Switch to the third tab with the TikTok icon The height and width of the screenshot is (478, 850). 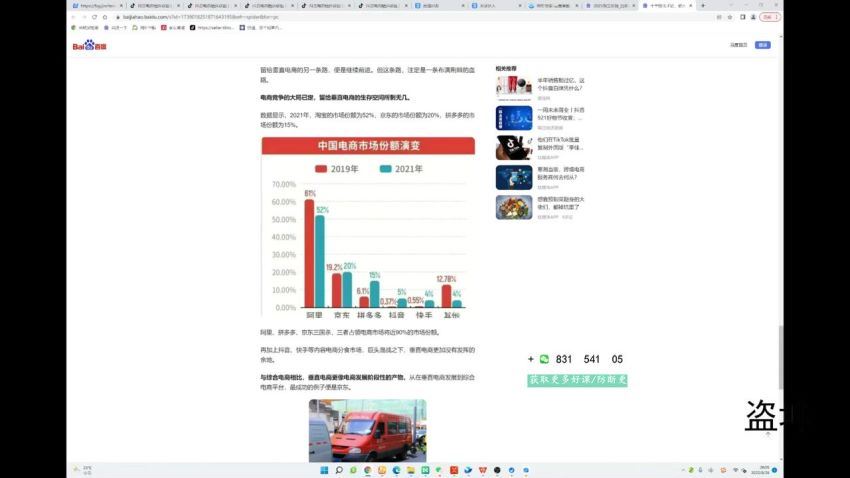[210, 5]
